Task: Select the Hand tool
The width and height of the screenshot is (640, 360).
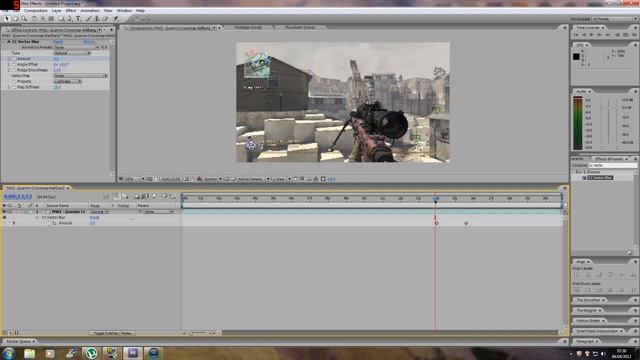Action: 16,18
